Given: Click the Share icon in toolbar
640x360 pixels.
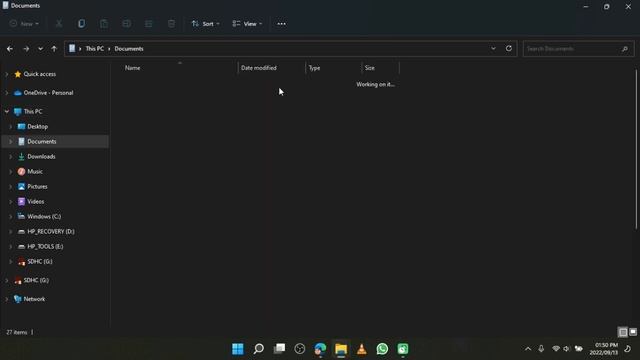Looking at the screenshot, I should pyautogui.click(x=149, y=24).
